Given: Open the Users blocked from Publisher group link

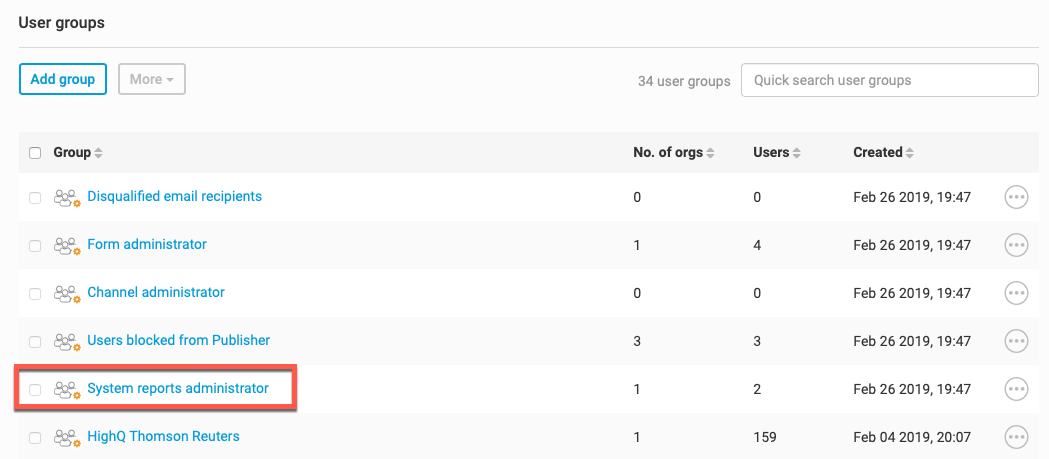Looking at the screenshot, I should pyautogui.click(x=178, y=340).
